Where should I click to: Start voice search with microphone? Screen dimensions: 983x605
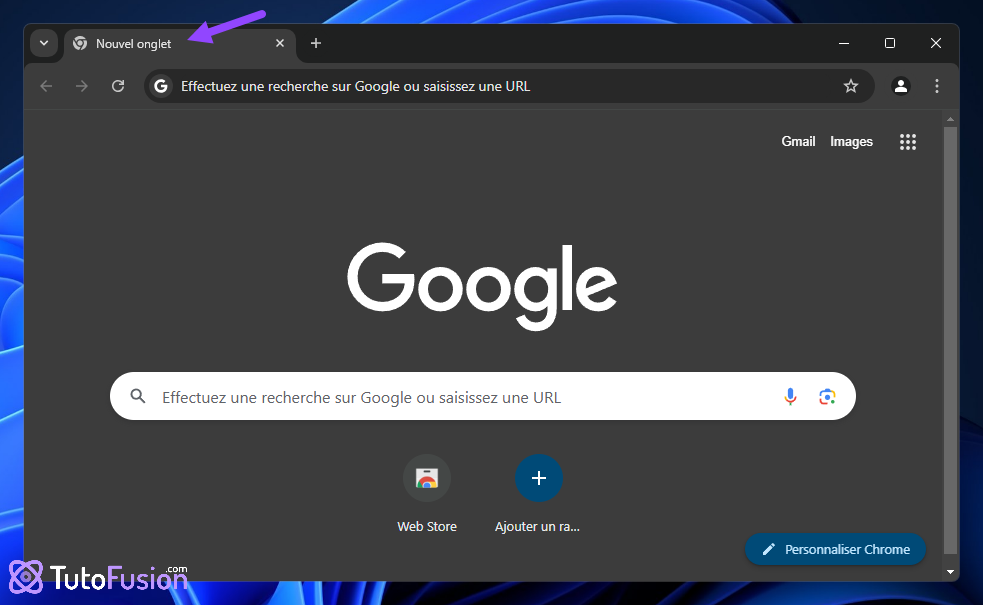tap(791, 396)
